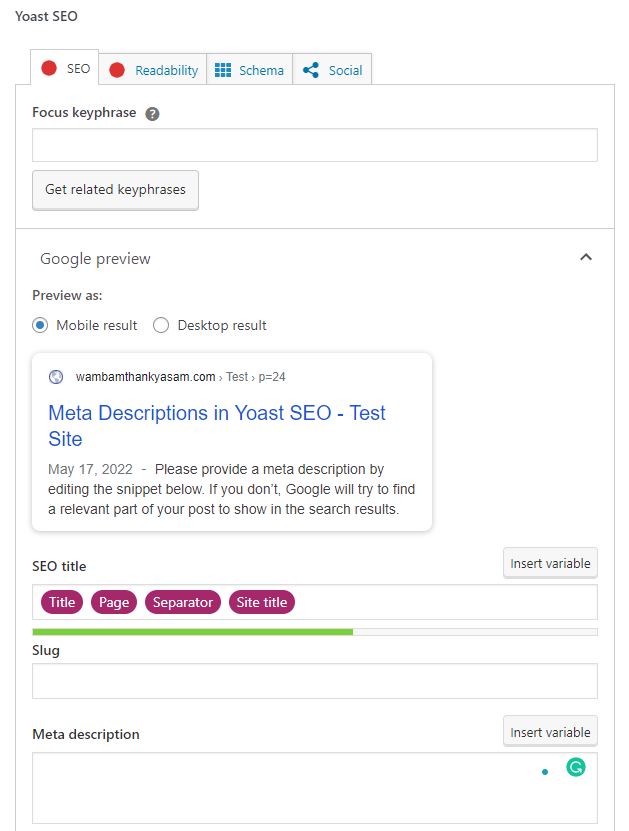The height and width of the screenshot is (831, 629).
Task: Click the green SEO title progress bar
Action: [x=192, y=632]
